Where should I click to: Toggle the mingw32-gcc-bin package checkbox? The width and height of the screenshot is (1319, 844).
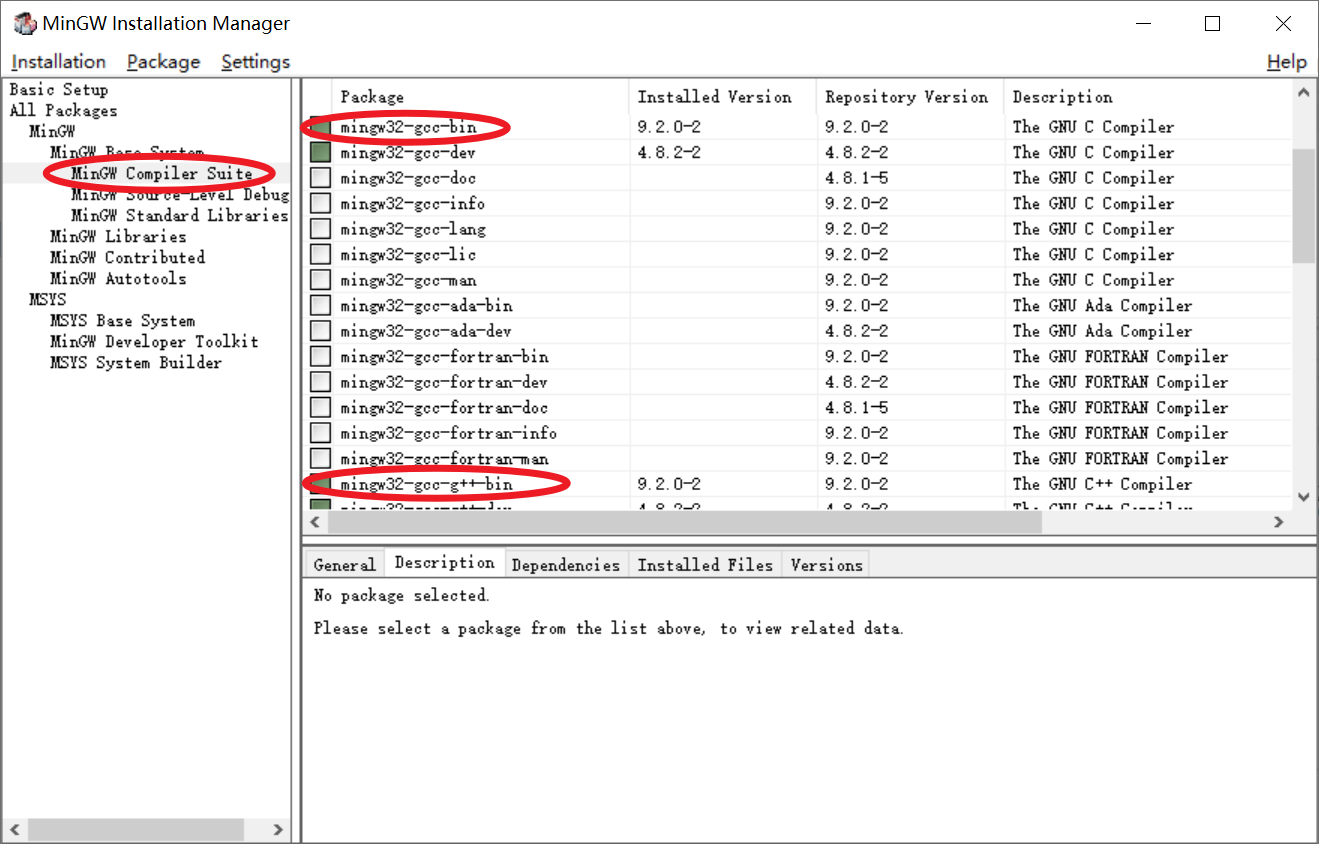pyautogui.click(x=320, y=127)
